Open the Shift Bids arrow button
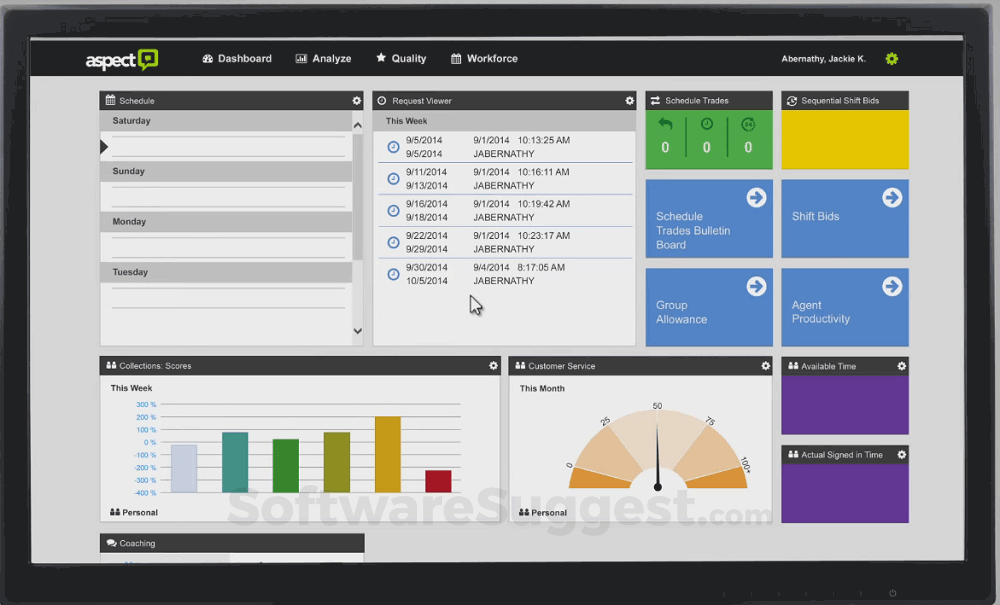Image resolution: width=1000 pixels, height=605 pixels. coord(891,197)
